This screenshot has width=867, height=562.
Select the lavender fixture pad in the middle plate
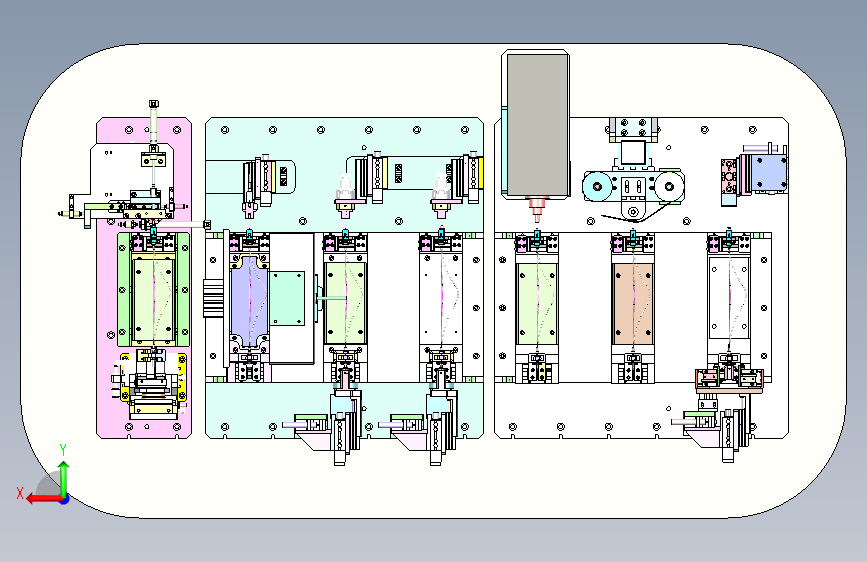pos(249,301)
